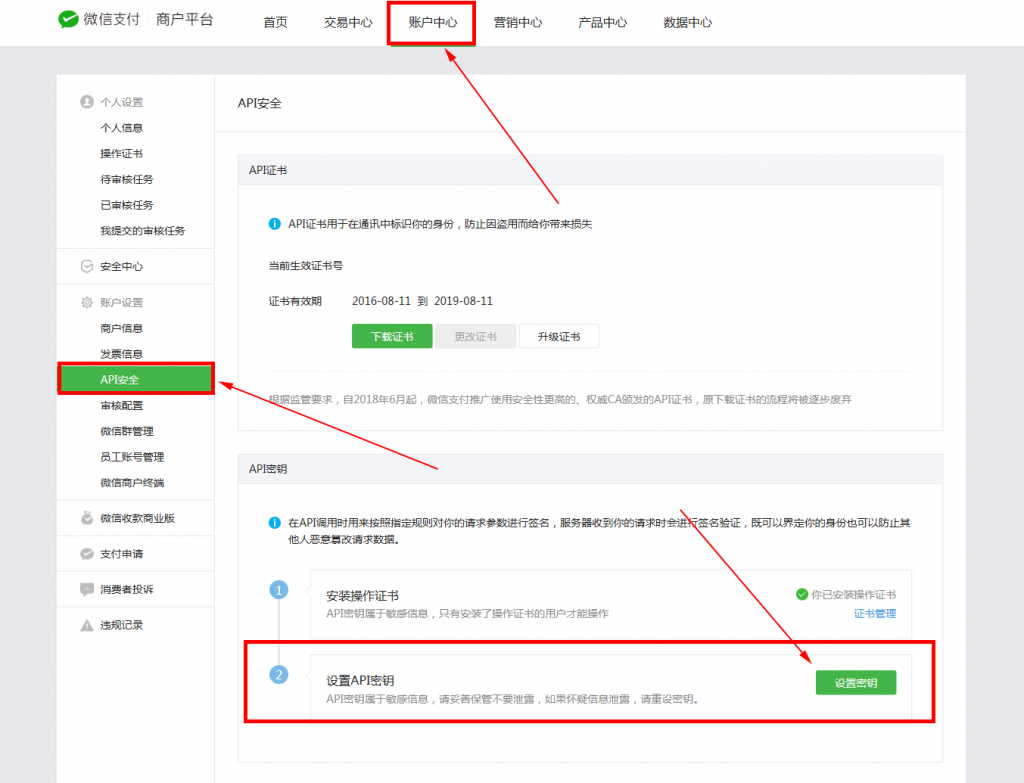Screen dimensions: 1024x783
Task: Open 已审核任务 in the sidebar
Action: (127, 205)
